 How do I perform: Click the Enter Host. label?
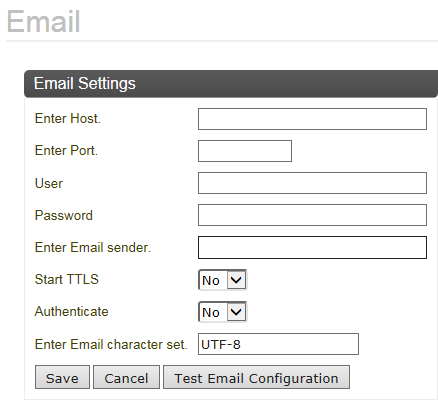click(x=68, y=119)
